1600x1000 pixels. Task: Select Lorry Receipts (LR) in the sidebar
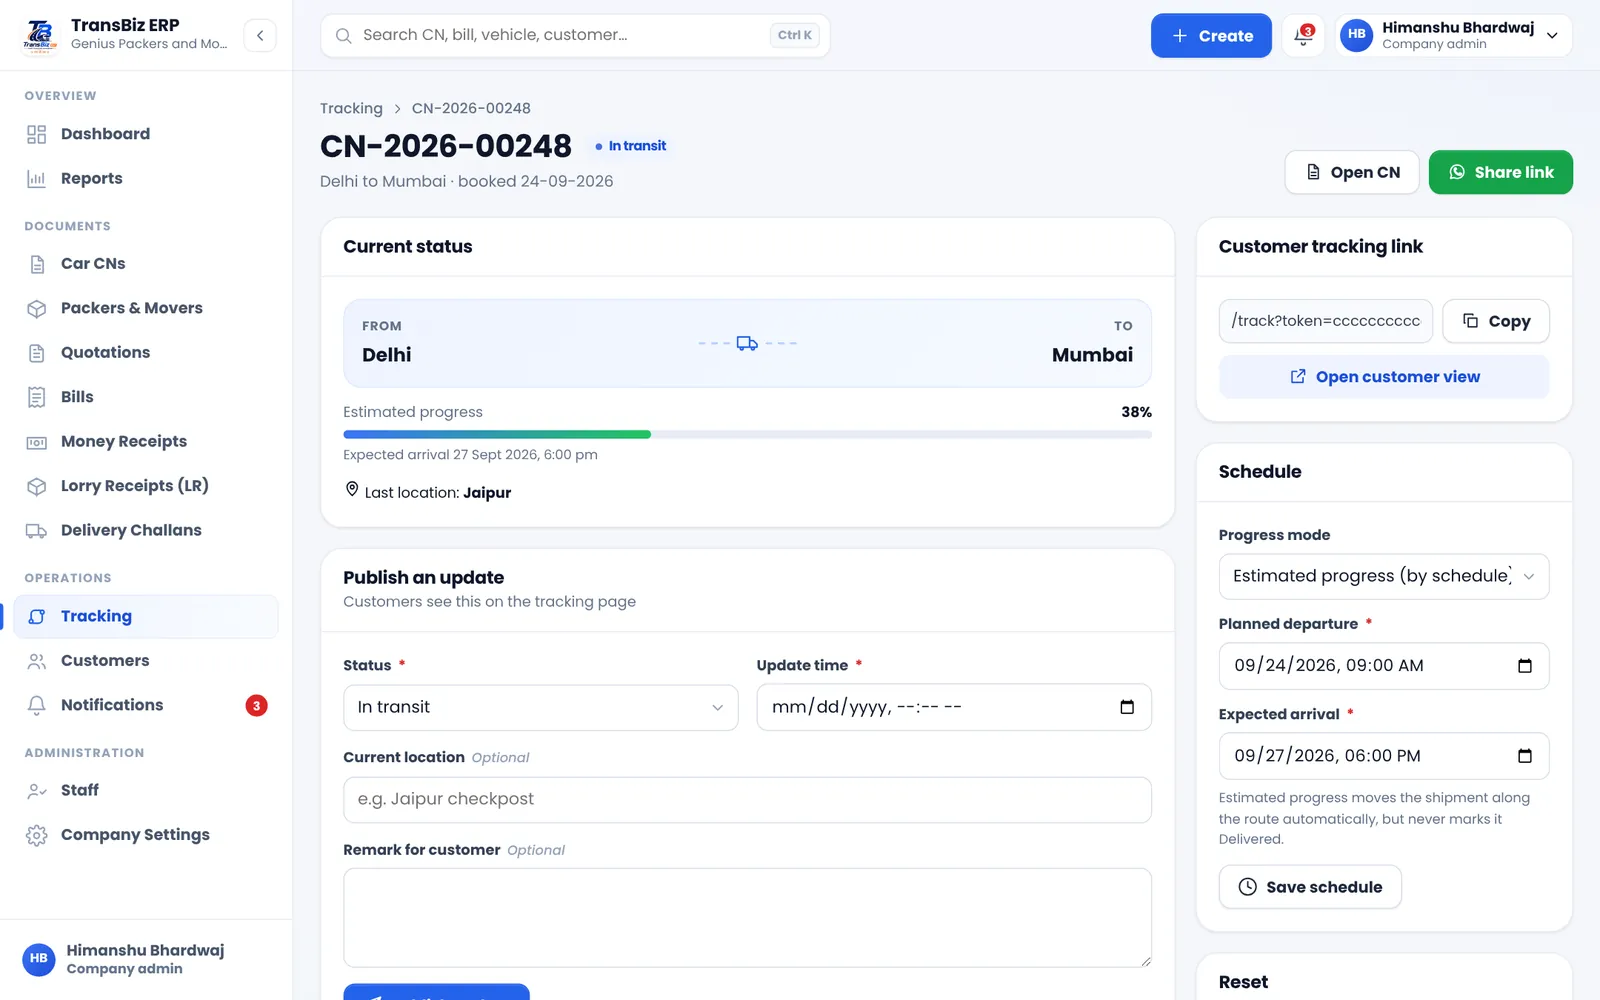coord(146,486)
